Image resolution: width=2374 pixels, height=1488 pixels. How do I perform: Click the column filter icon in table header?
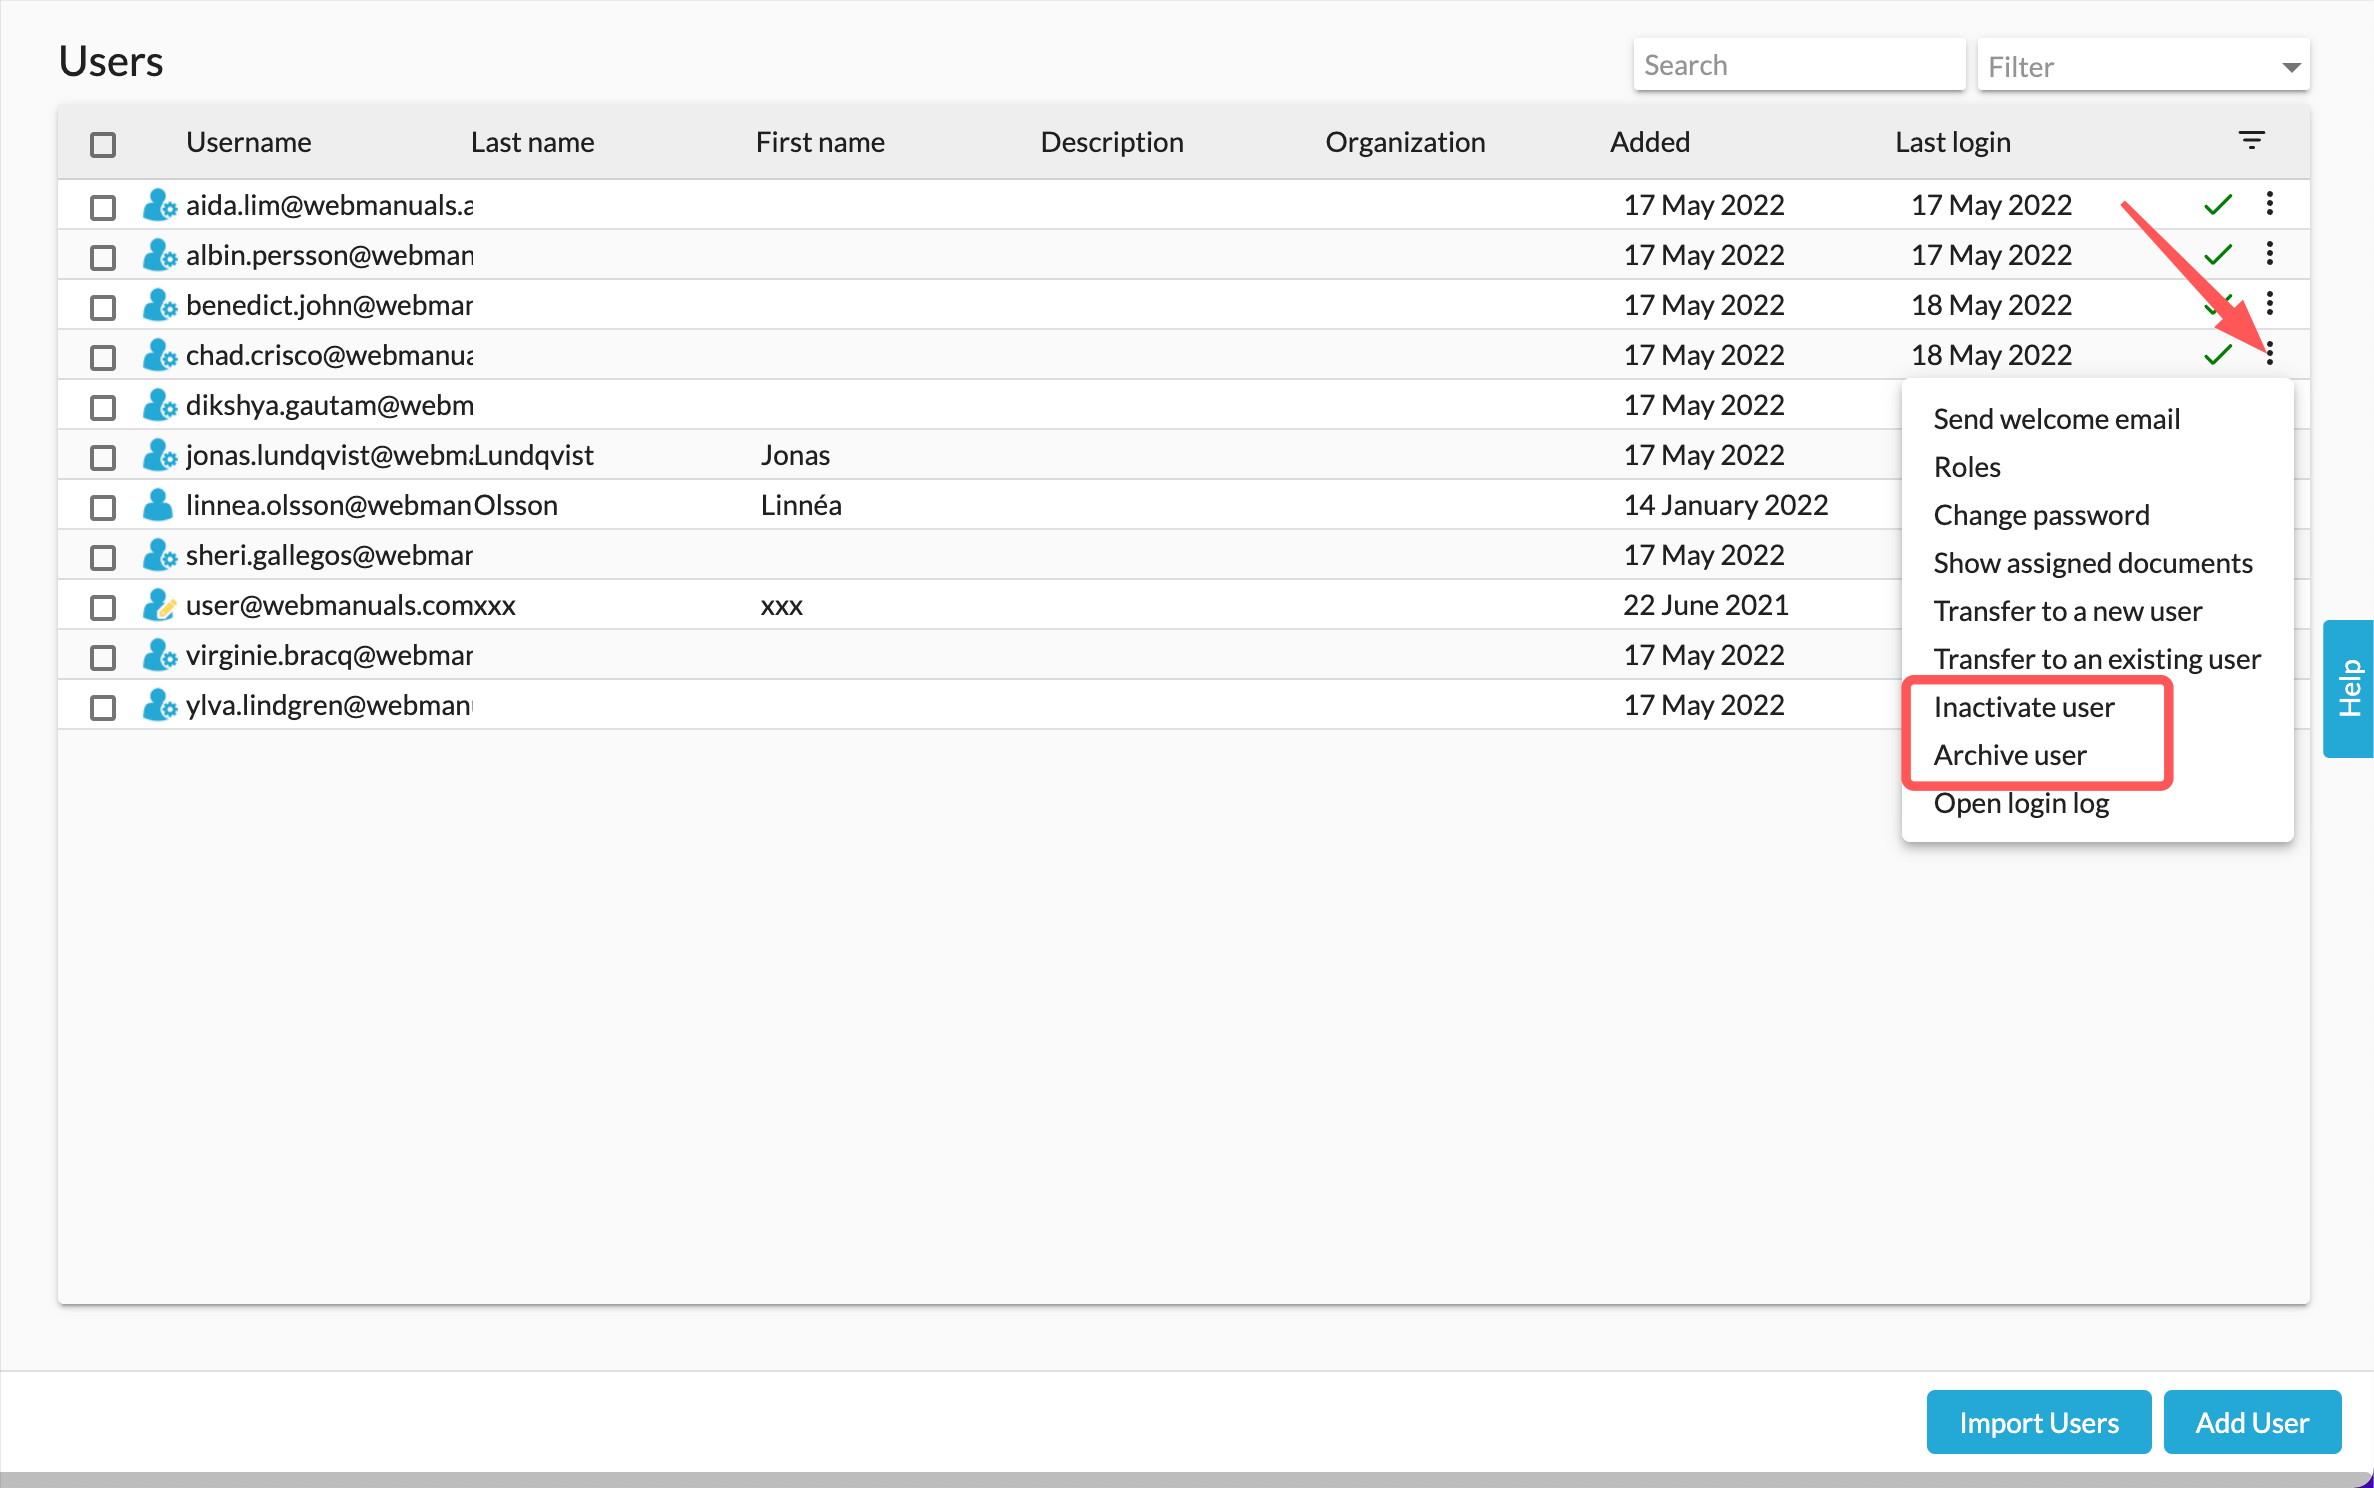click(x=2251, y=141)
